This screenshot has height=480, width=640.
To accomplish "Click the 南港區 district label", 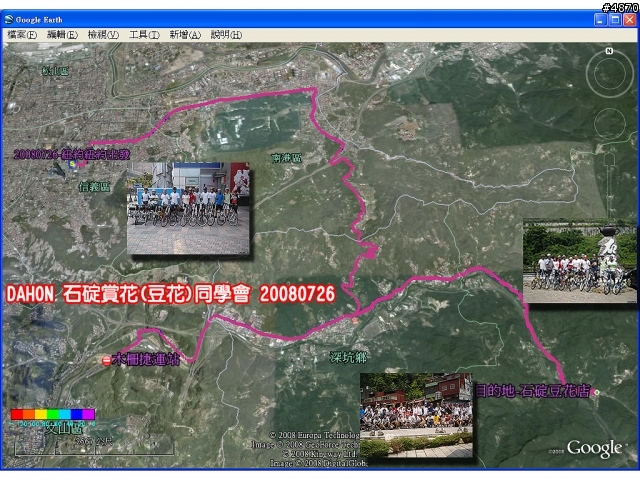I will click(287, 158).
